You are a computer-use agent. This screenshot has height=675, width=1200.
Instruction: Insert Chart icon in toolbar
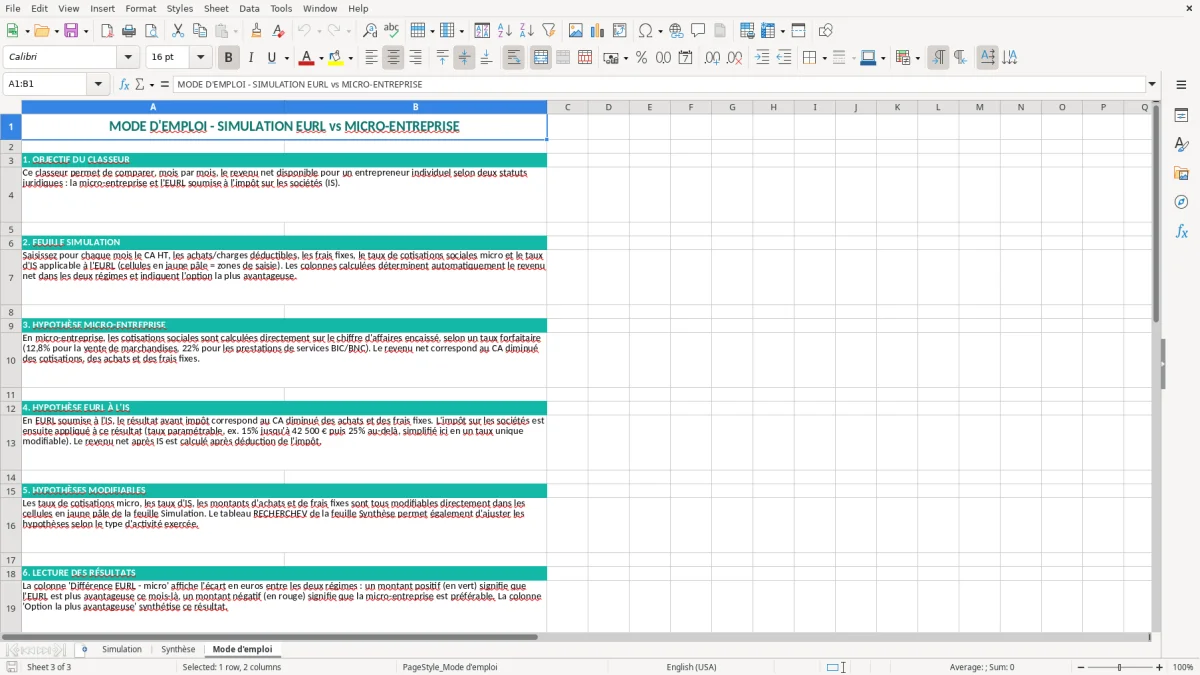(598, 31)
